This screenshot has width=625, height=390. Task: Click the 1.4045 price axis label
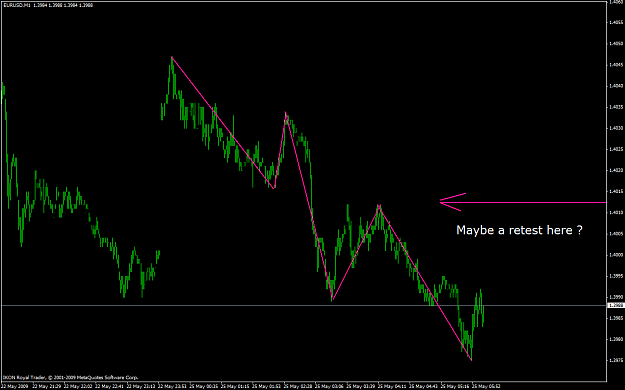tap(616, 65)
